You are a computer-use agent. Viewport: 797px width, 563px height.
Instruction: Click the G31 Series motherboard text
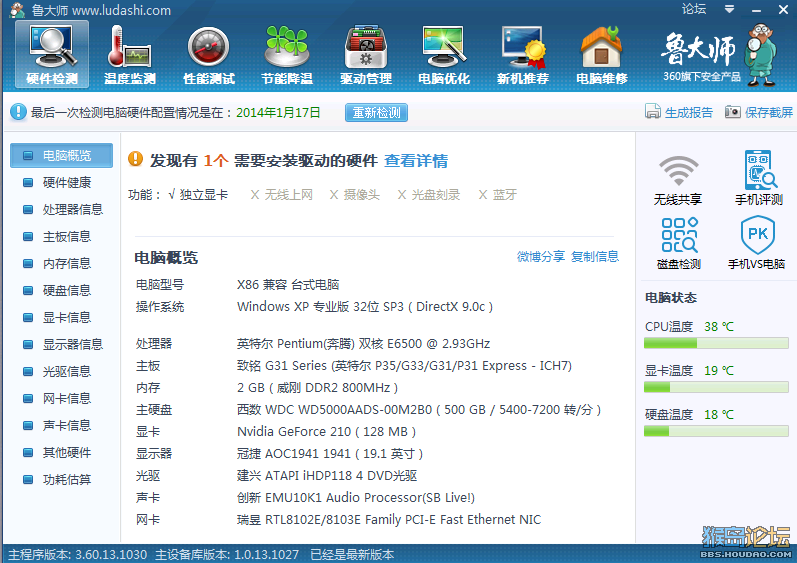click(404, 366)
